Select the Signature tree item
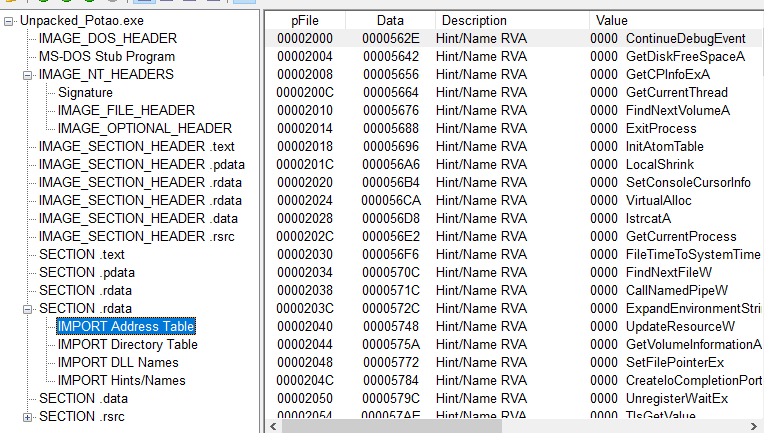The height and width of the screenshot is (433, 764). point(85,93)
